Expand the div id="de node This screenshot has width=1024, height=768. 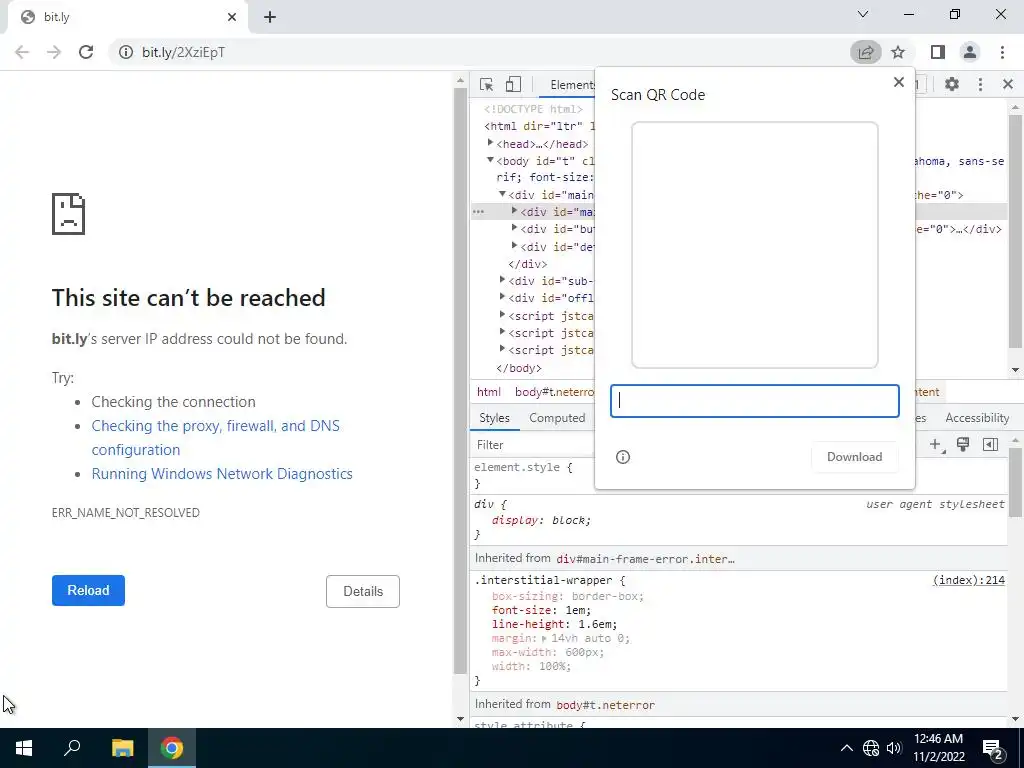click(x=515, y=246)
